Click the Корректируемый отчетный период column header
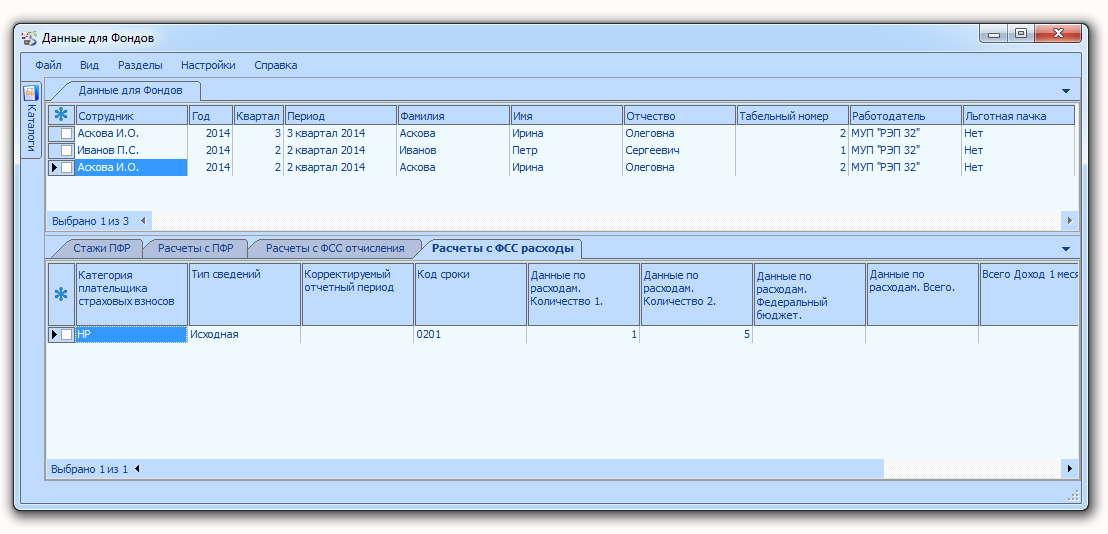Screen dimensions: 1108x534 358,295
